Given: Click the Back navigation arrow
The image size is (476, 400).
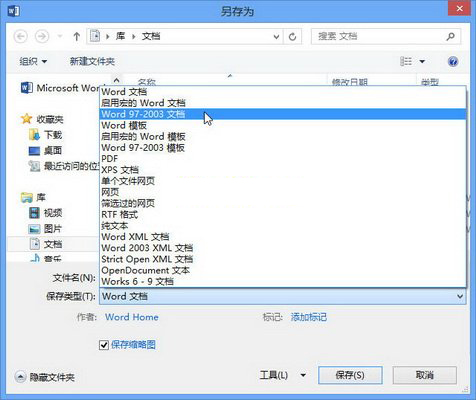Looking at the screenshot, I should pos(21,36).
